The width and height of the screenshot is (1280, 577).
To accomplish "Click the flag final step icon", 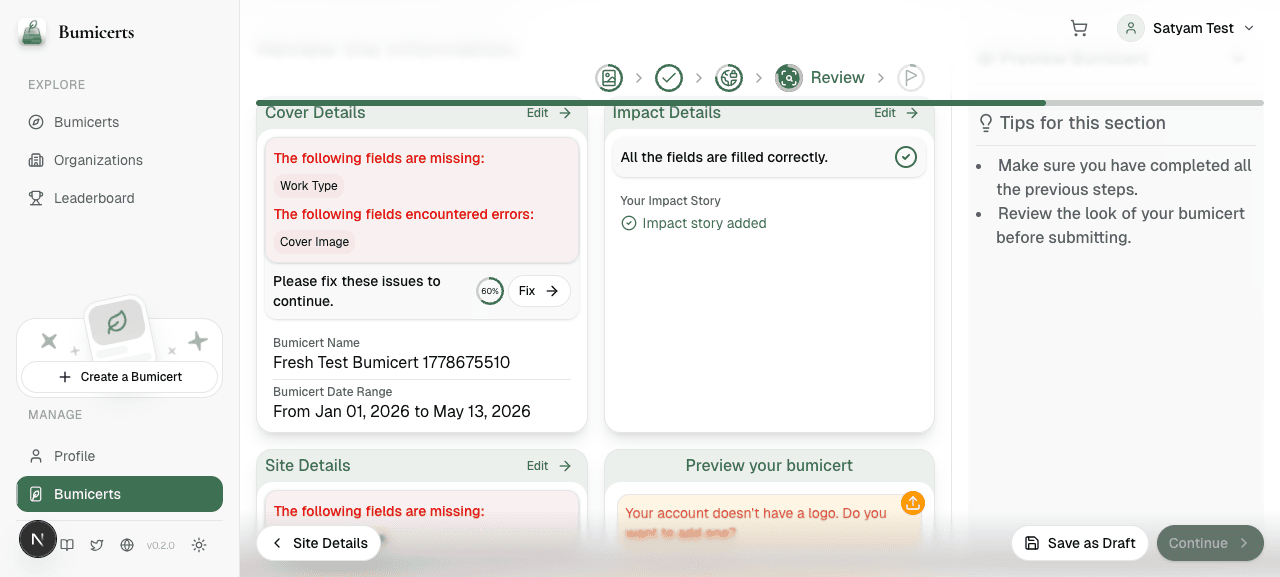I will pyautogui.click(x=911, y=77).
